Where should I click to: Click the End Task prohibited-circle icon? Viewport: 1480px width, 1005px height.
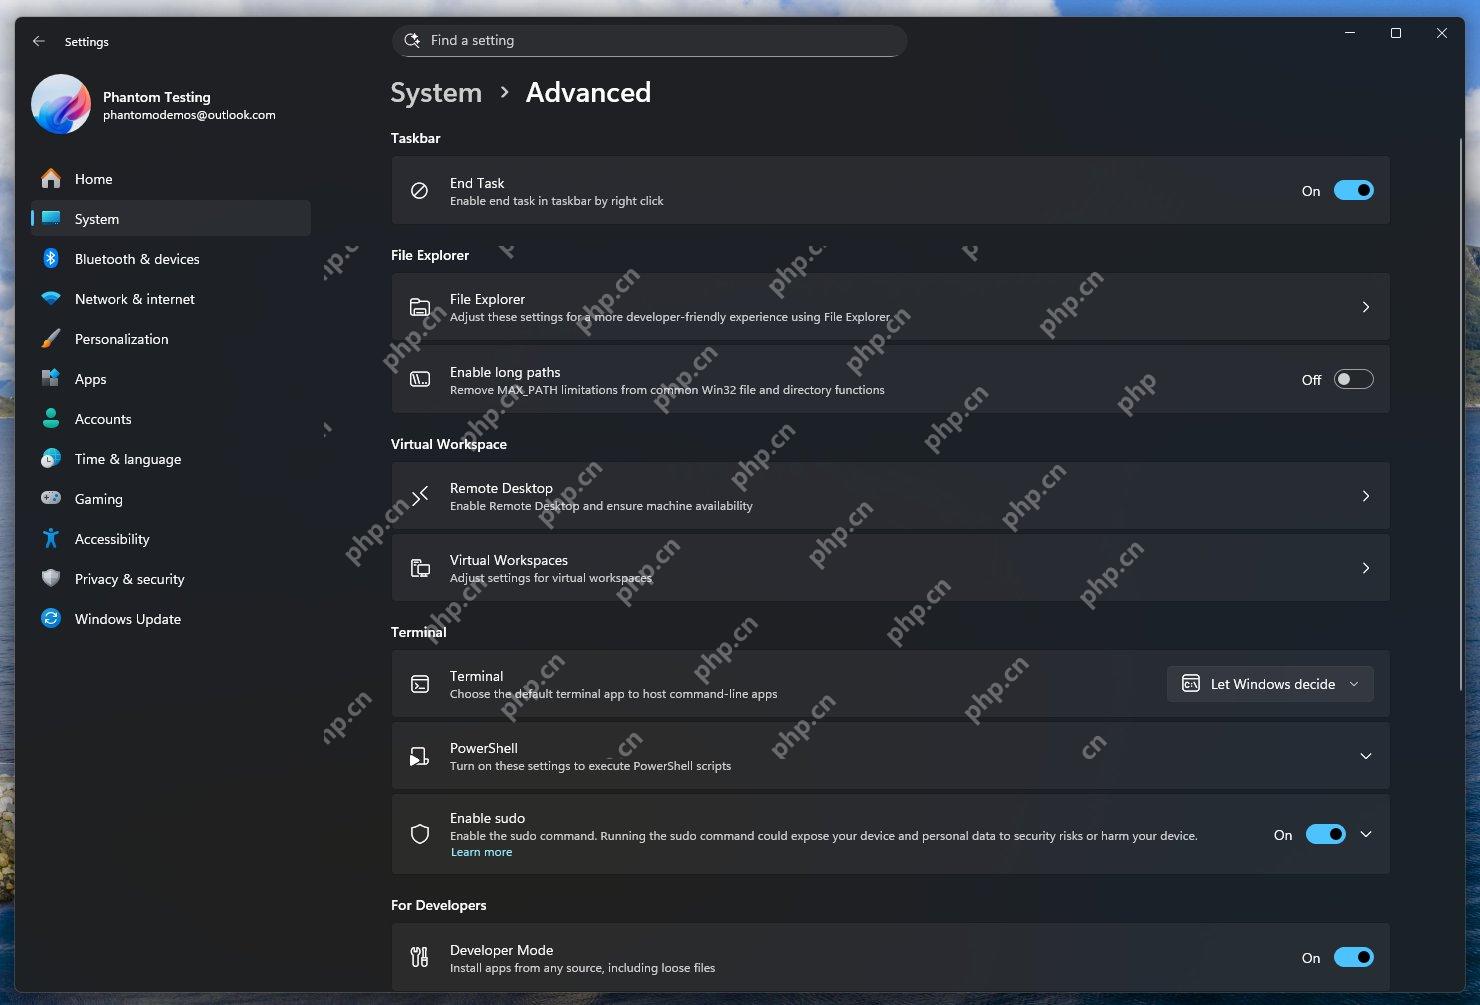coord(420,191)
